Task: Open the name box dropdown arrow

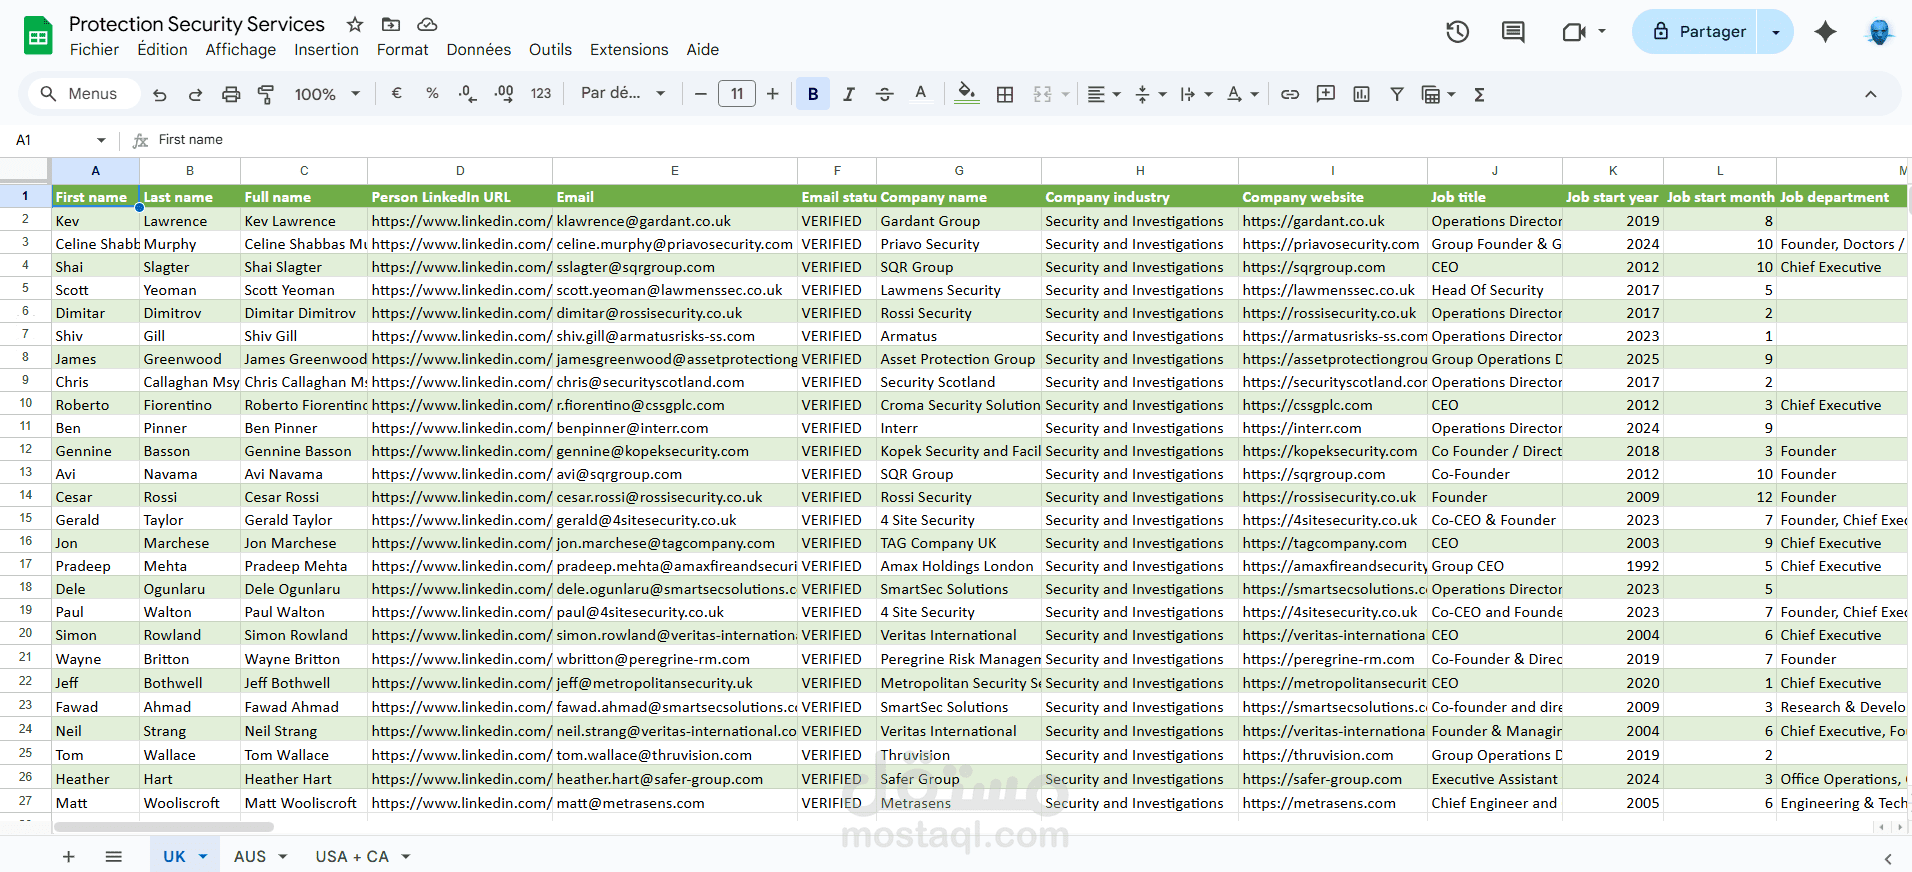Action: 101,140
